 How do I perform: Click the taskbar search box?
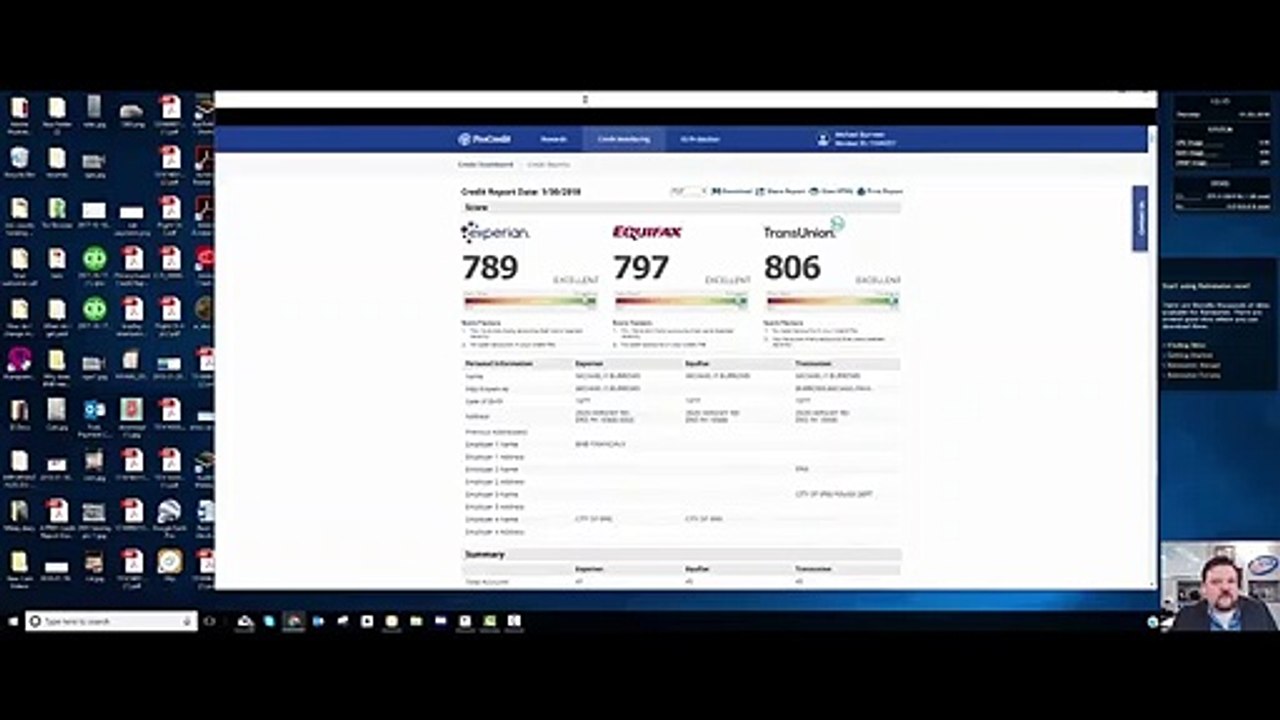click(x=111, y=621)
